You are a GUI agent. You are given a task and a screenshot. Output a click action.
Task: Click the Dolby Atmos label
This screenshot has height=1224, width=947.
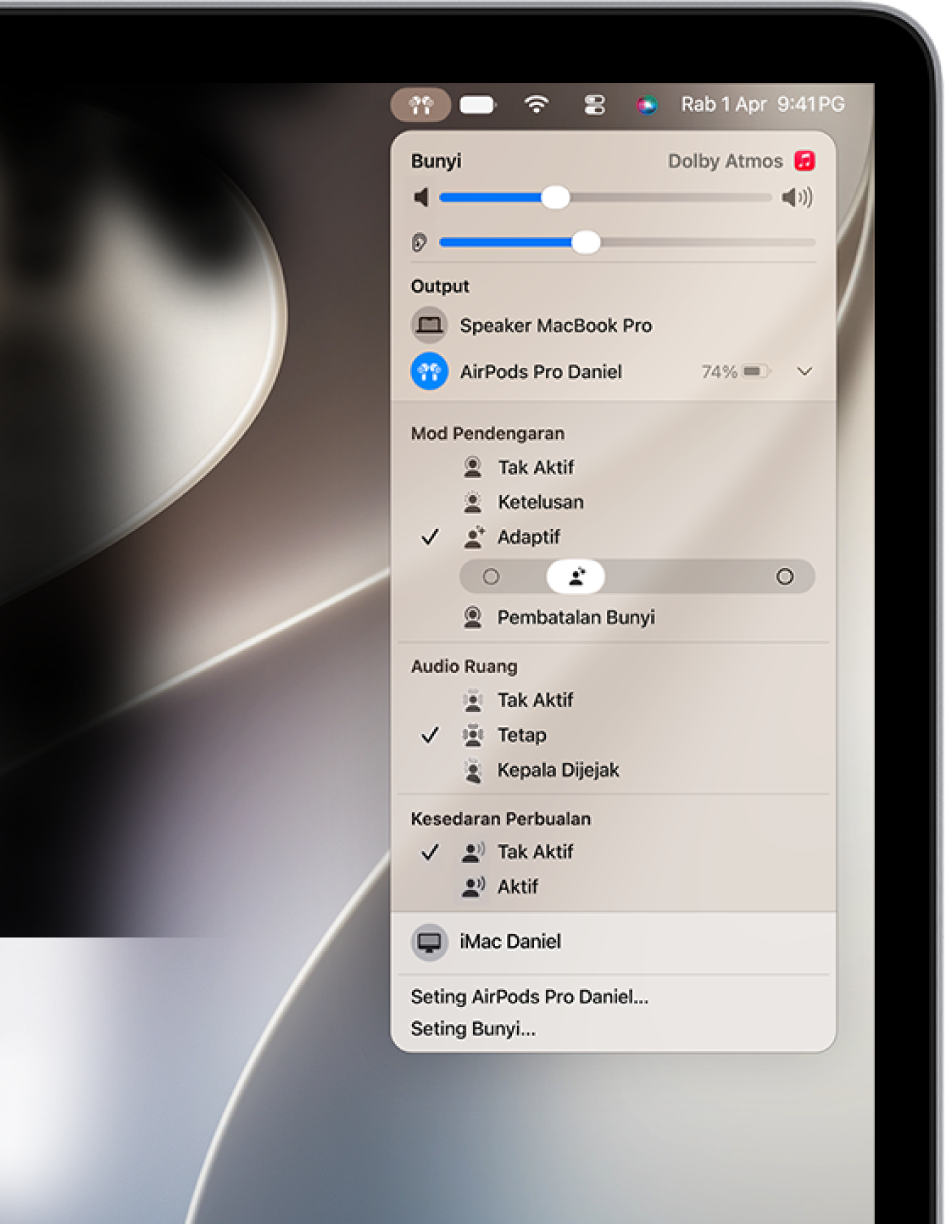(x=727, y=161)
